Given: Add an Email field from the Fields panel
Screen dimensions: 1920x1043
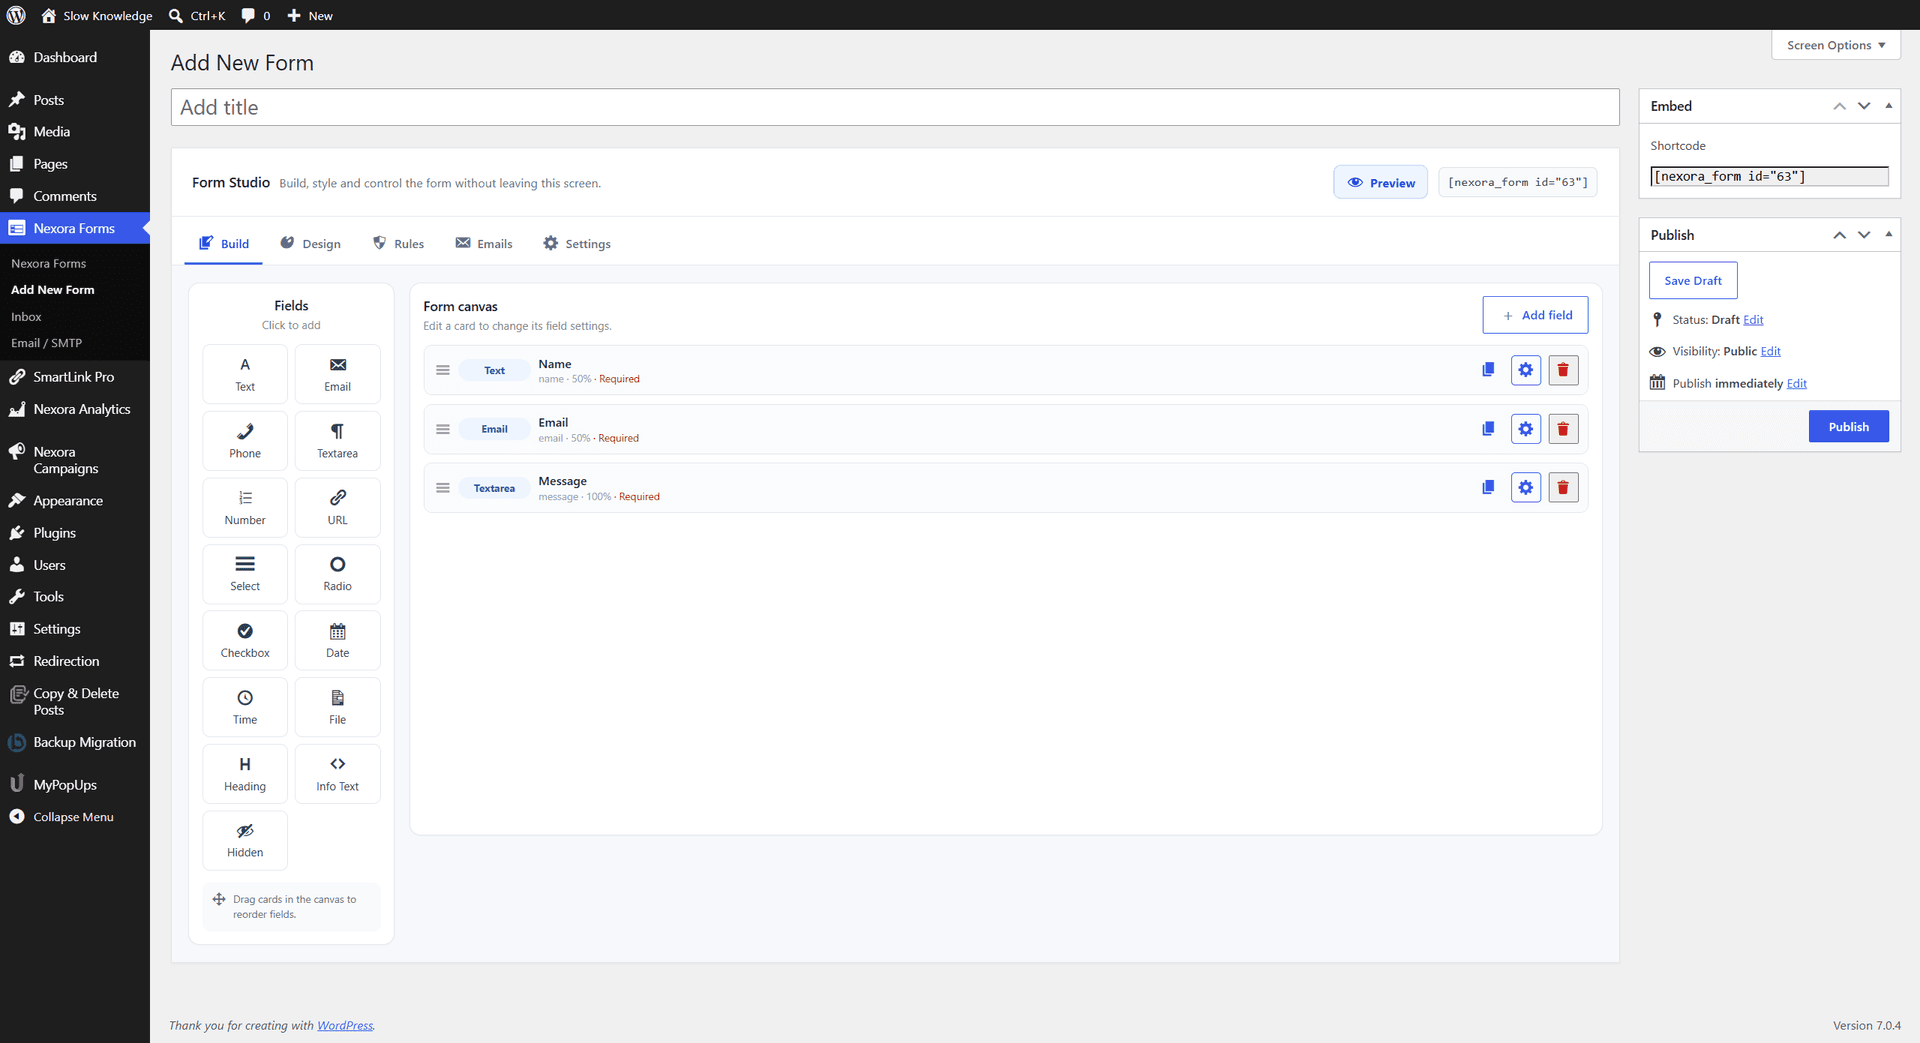Looking at the screenshot, I should coord(338,374).
